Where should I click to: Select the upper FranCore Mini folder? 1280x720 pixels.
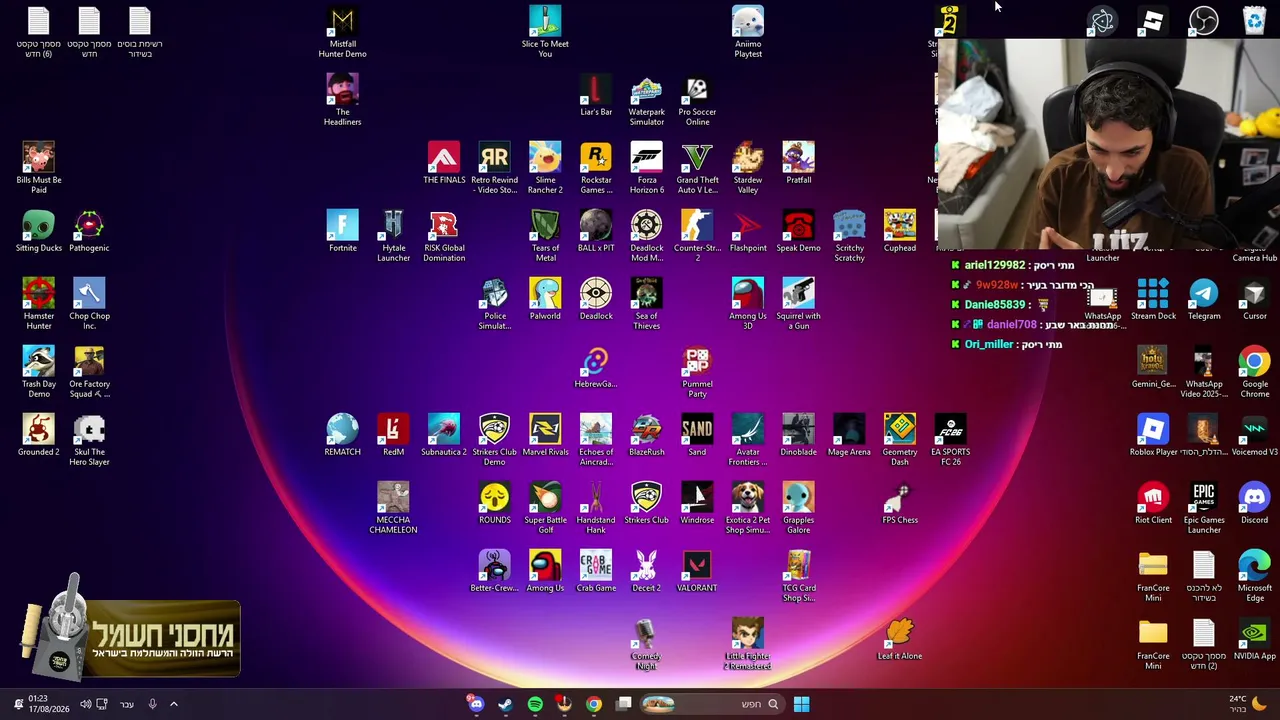pos(1153,577)
